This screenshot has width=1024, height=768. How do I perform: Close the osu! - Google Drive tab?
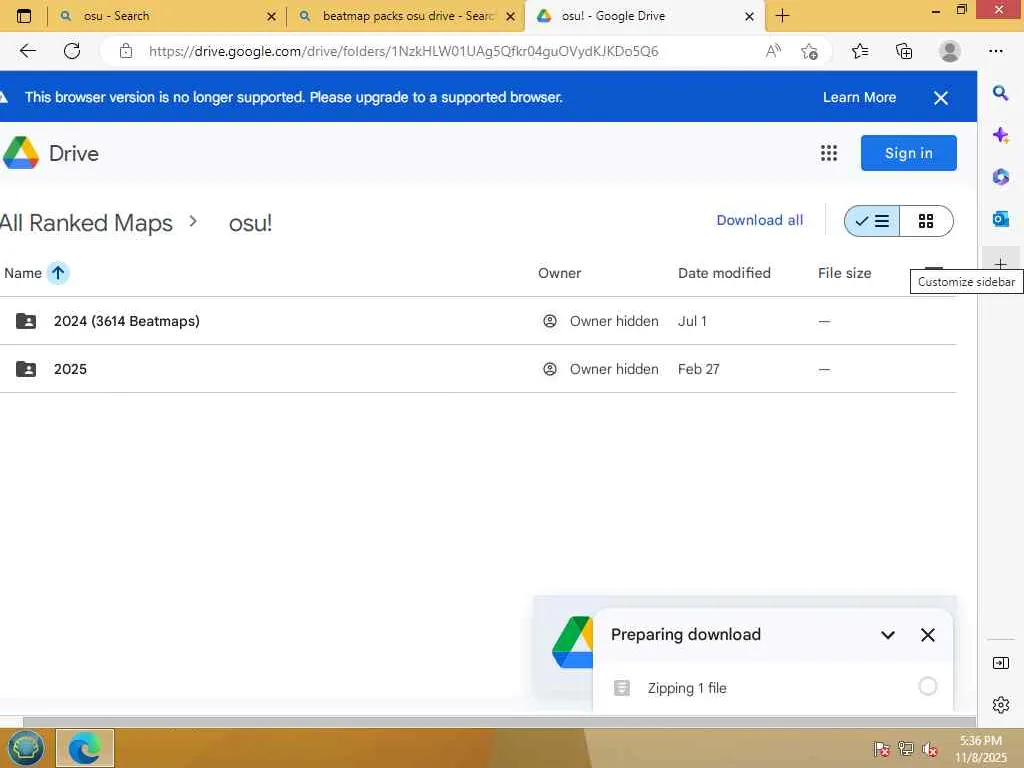coord(750,16)
